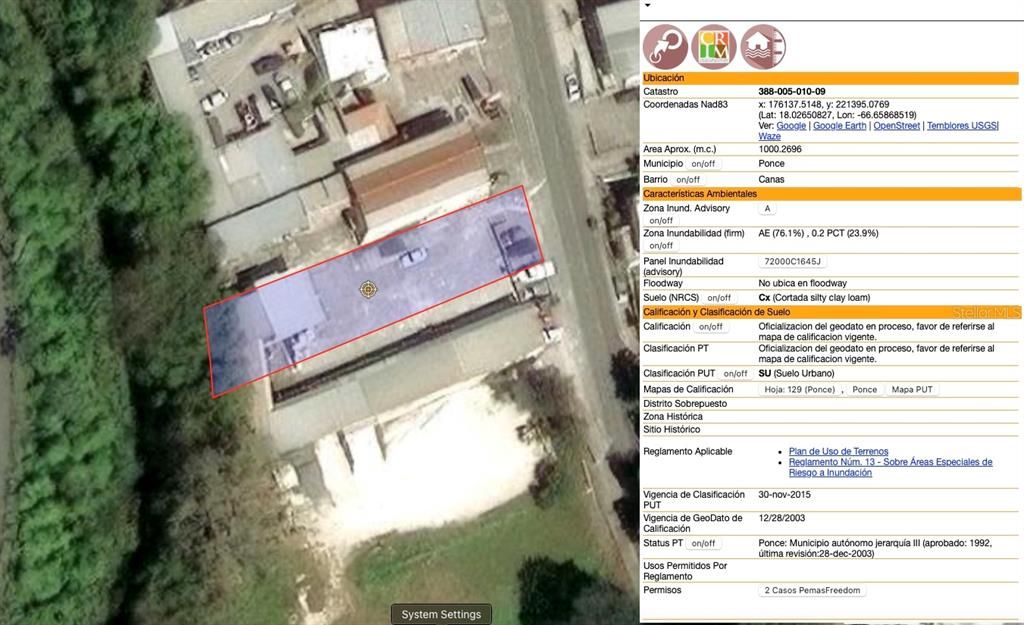This screenshot has height=625, width=1024.
Task: Click the Mapa PUT button
Action: [911, 390]
